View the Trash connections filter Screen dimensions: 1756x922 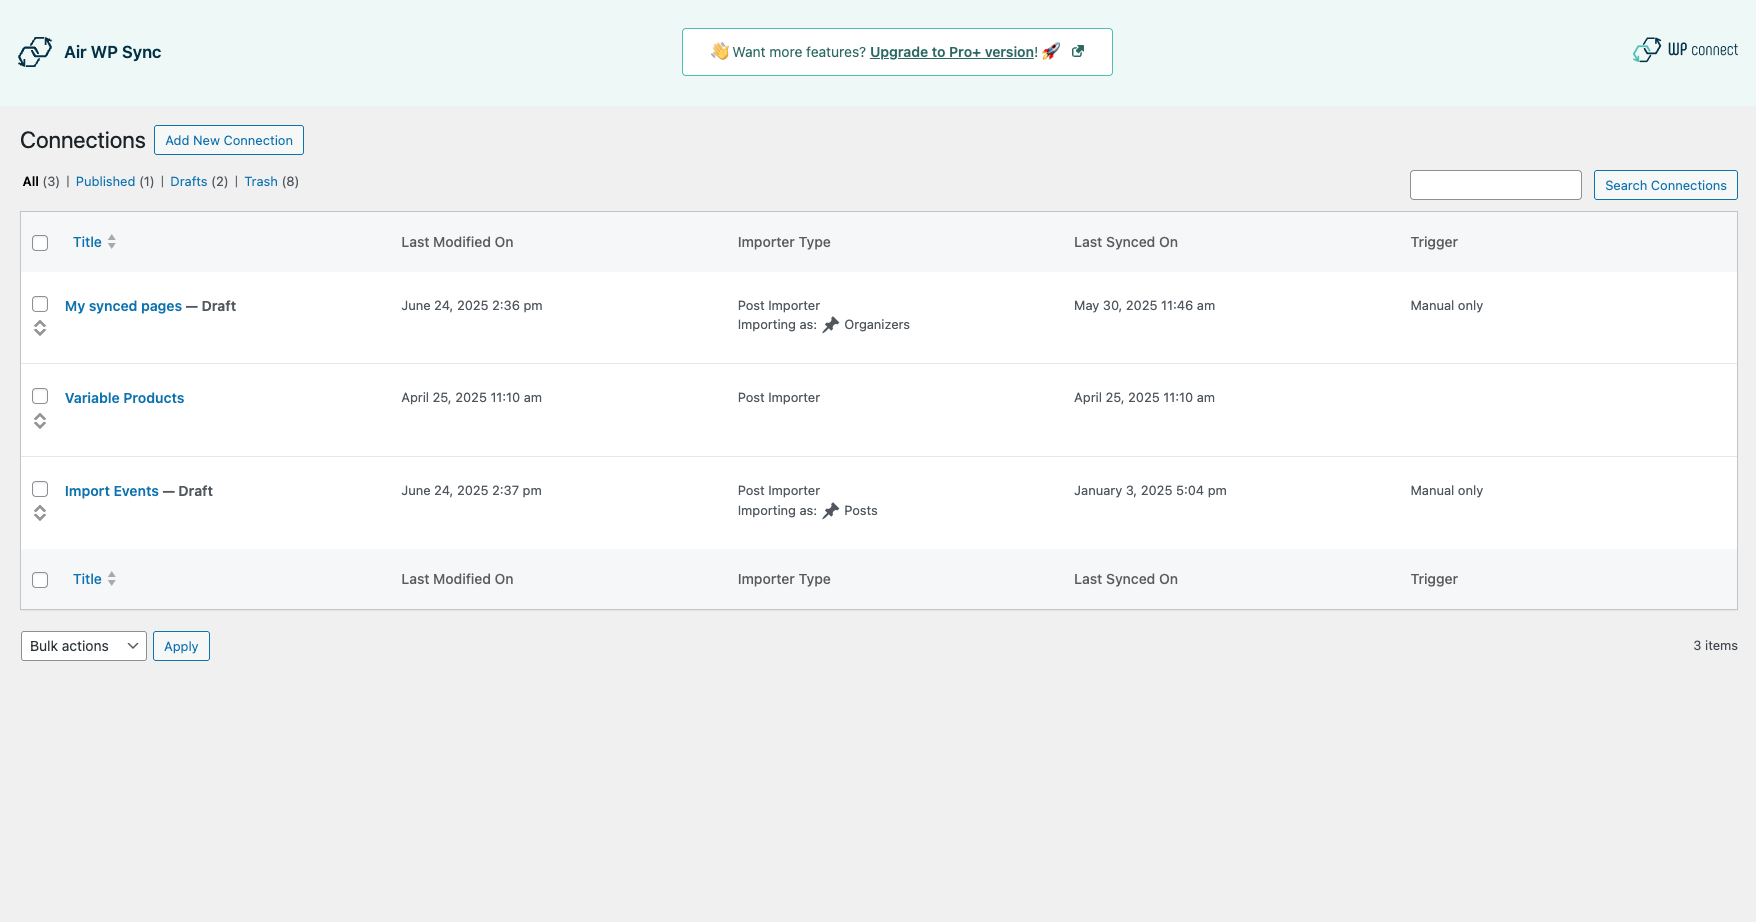coord(261,182)
